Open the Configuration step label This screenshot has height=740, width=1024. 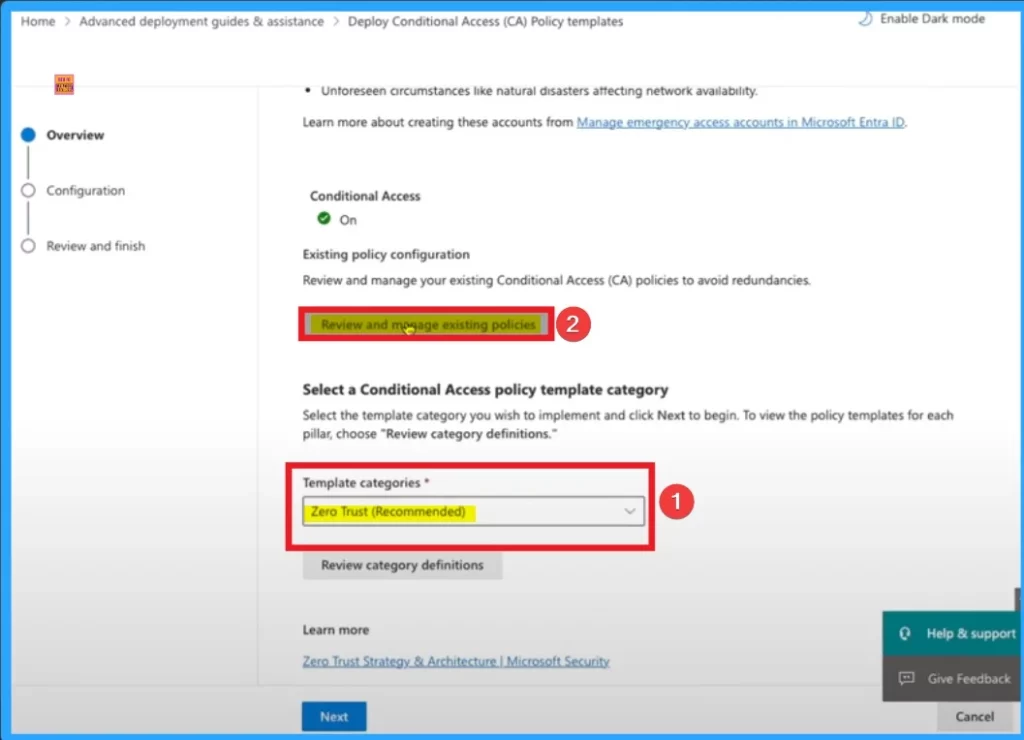86,191
